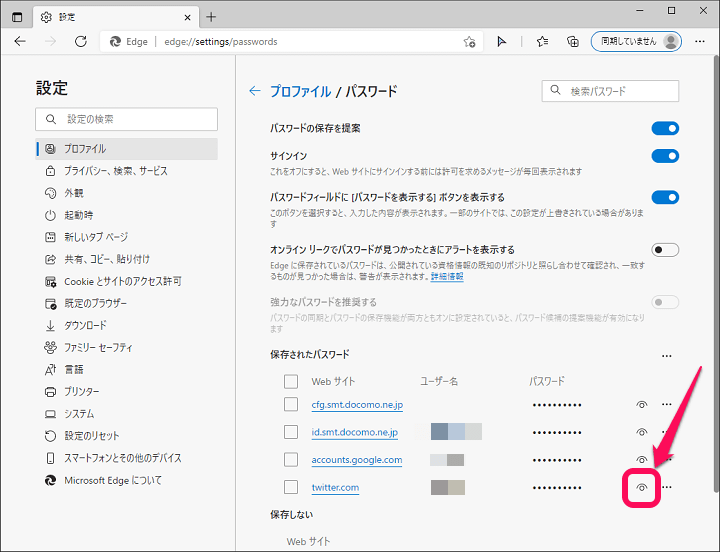Image resolution: width=720 pixels, height=552 pixels.
Task: Close the 設定 tab
Action: pyautogui.click(x=187, y=17)
